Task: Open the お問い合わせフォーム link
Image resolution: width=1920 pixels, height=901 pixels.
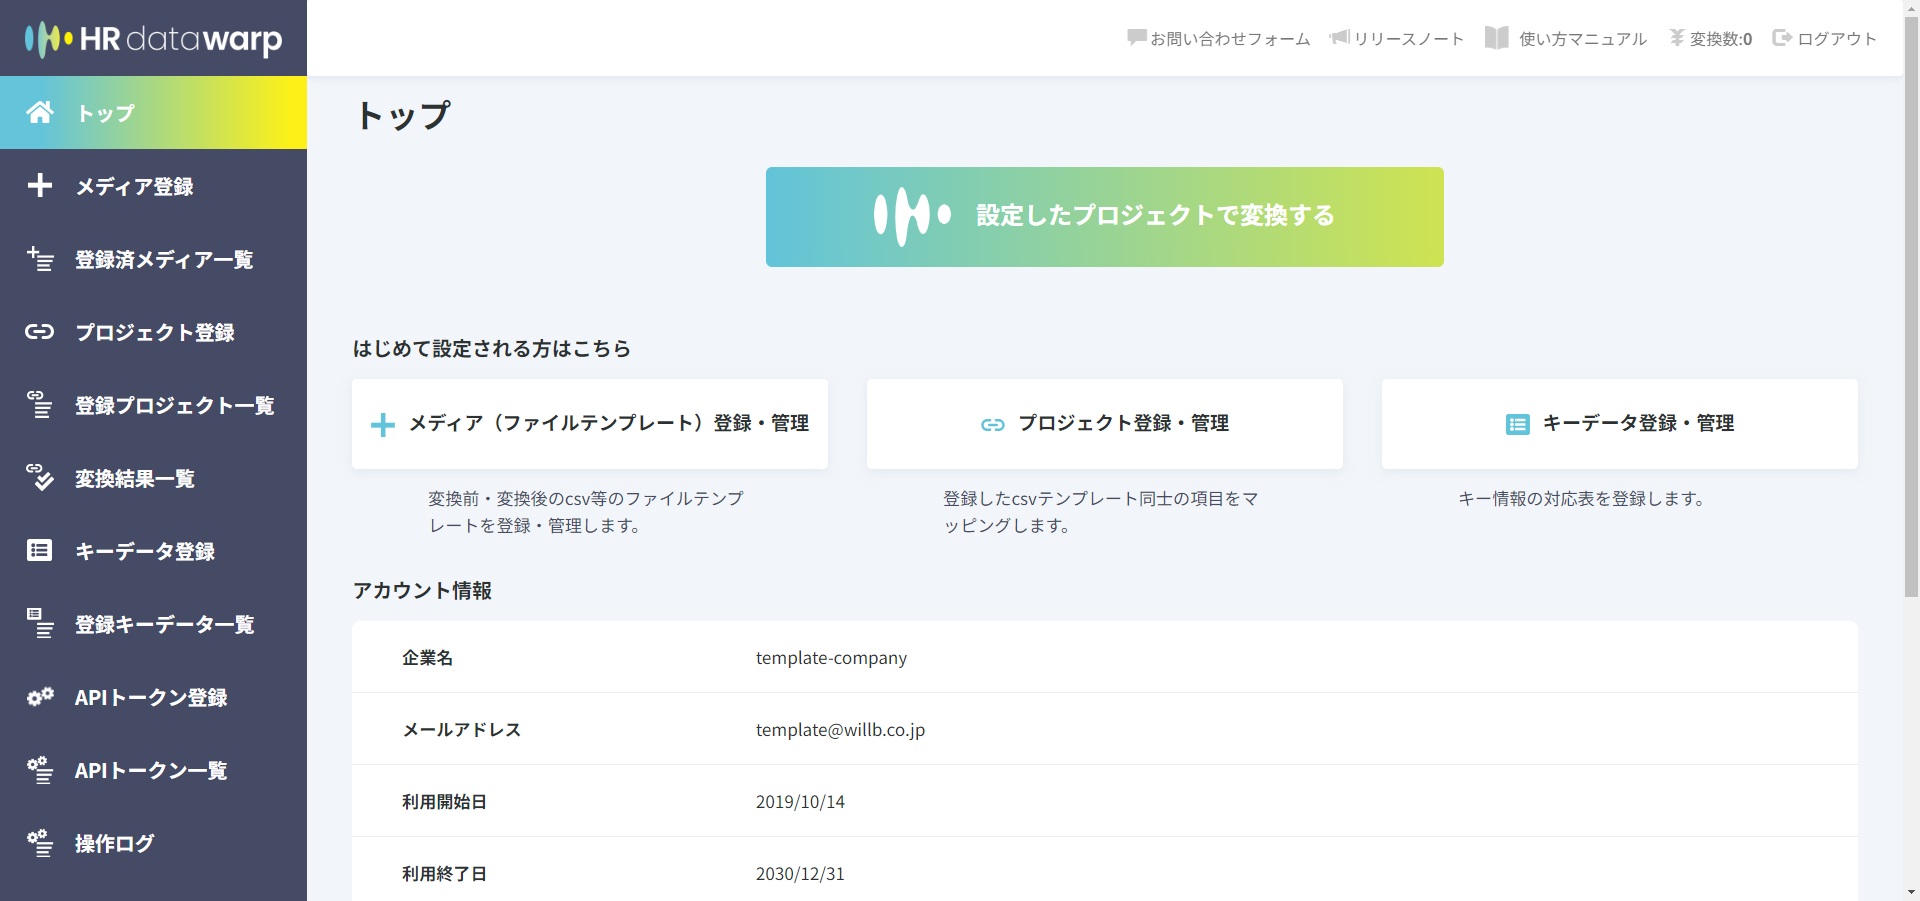Action: pos(1218,38)
